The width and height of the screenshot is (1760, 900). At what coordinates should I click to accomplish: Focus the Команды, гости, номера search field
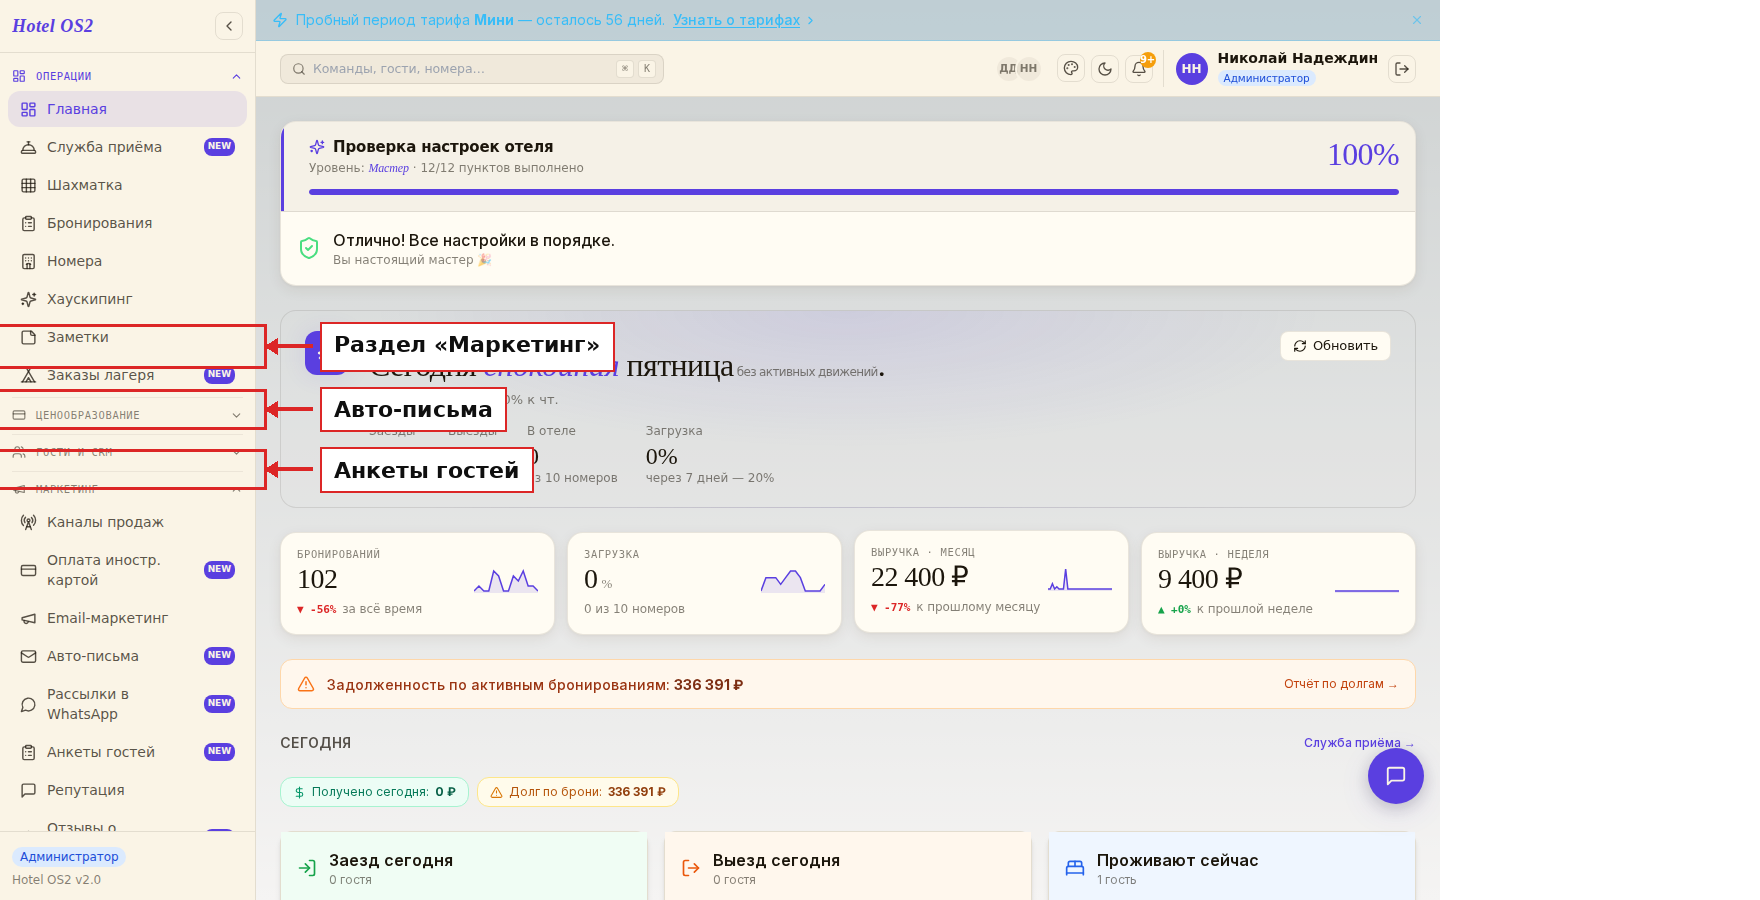pyautogui.click(x=472, y=69)
